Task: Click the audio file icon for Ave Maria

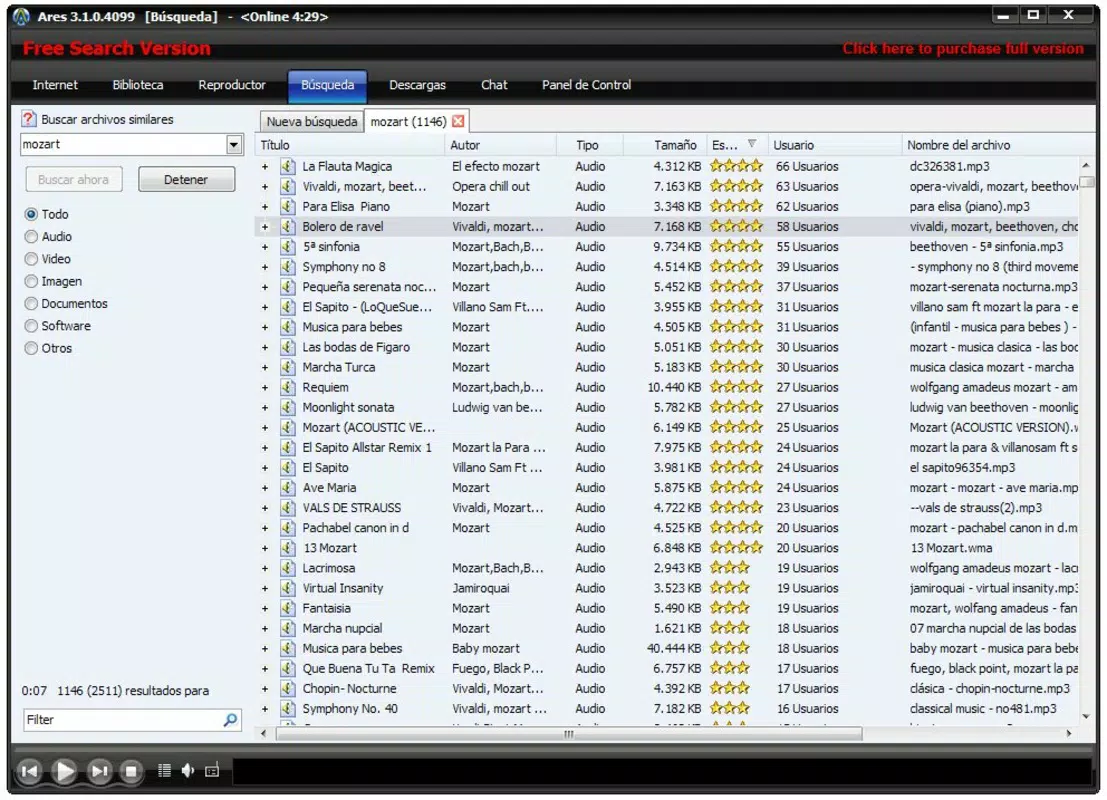Action: pyautogui.click(x=287, y=488)
